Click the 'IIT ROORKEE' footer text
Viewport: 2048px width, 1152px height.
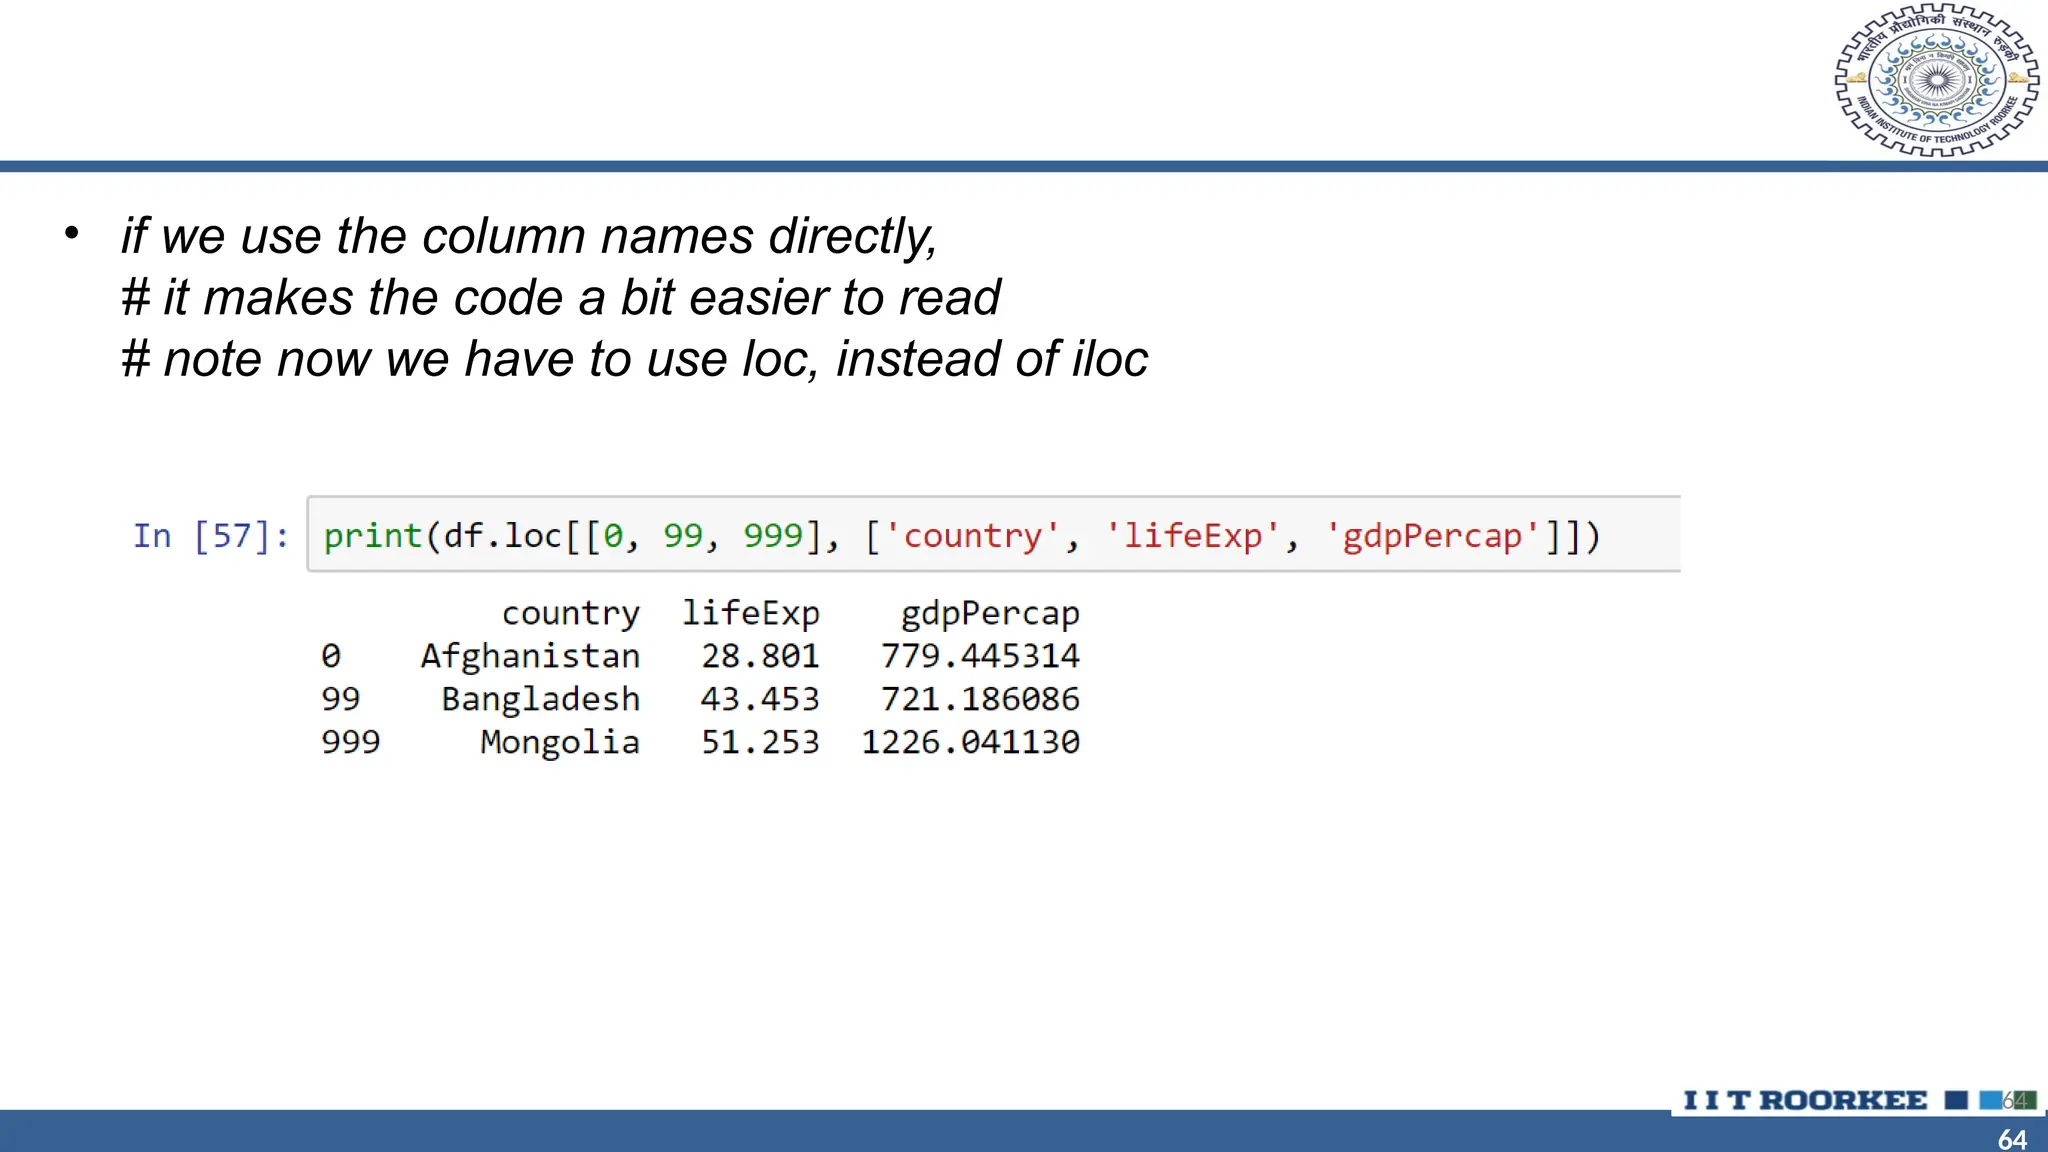(x=1805, y=1100)
